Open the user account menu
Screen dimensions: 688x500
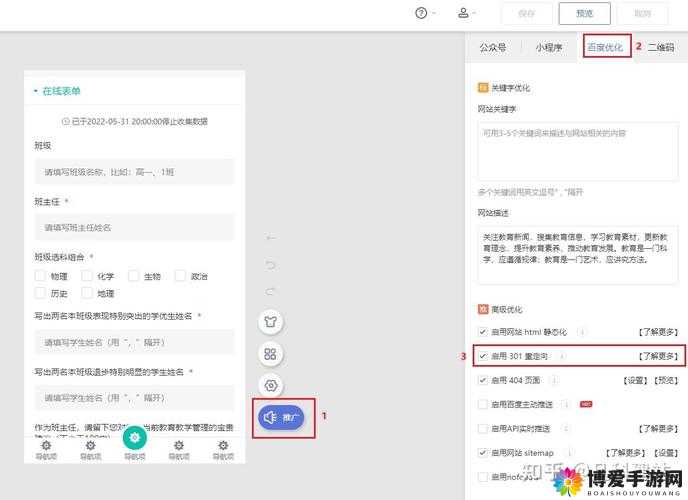click(x=463, y=13)
